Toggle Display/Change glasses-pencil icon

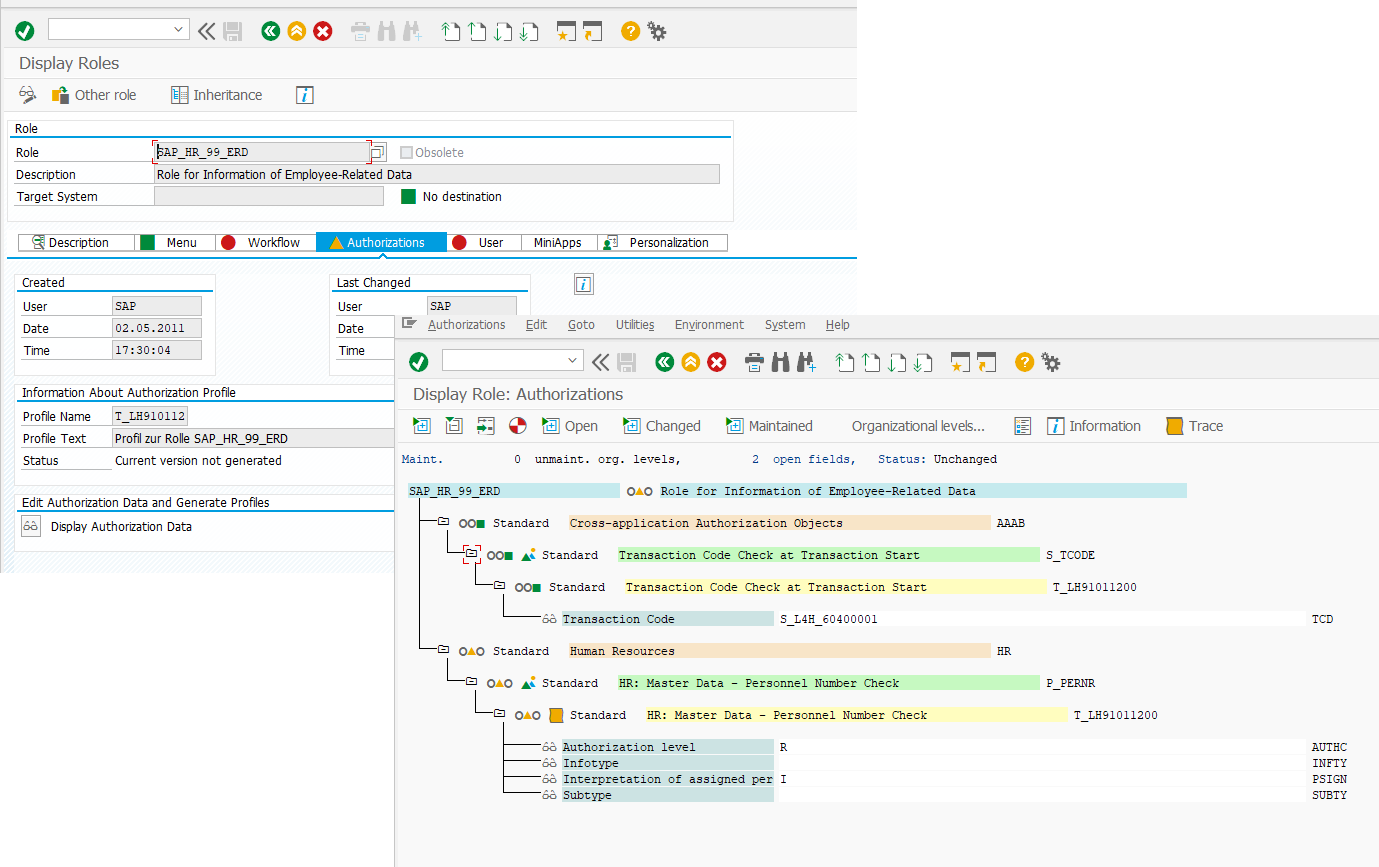pyautogui.click(x=27, y=95)
